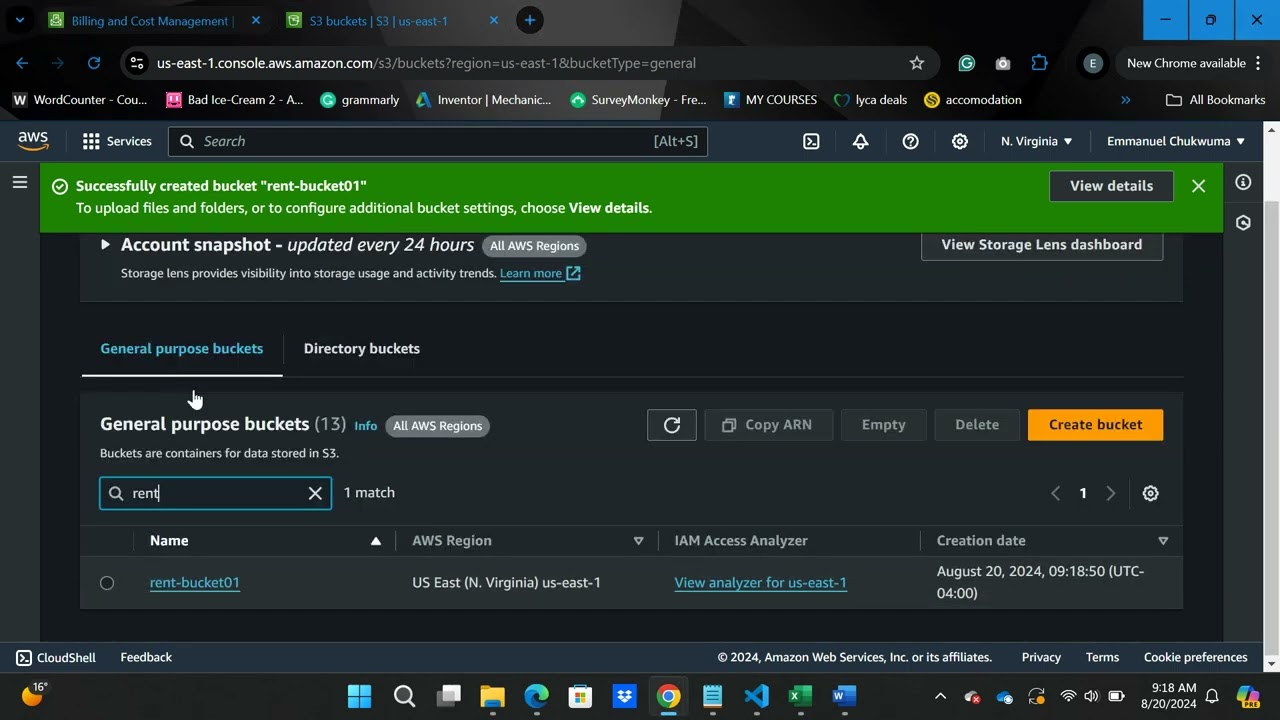The width and height of the screenshot is (1280, 720).
Task: Select the S3 buckets browser tab
Action: pos(391,20)
